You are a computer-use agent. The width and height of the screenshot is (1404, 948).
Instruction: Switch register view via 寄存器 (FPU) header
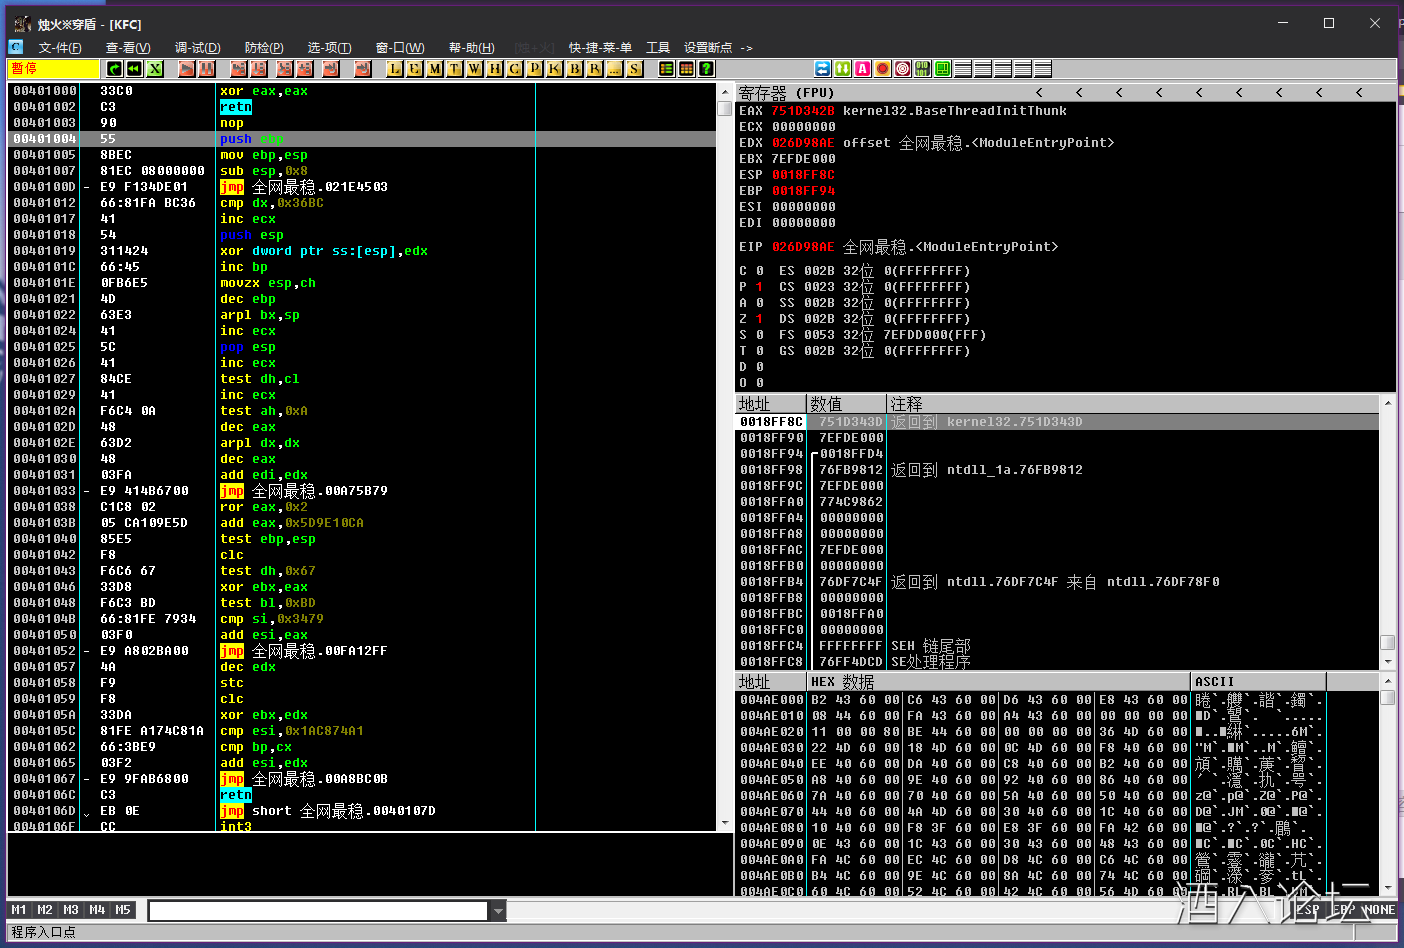pyautogui.click(x=785, y=93)
